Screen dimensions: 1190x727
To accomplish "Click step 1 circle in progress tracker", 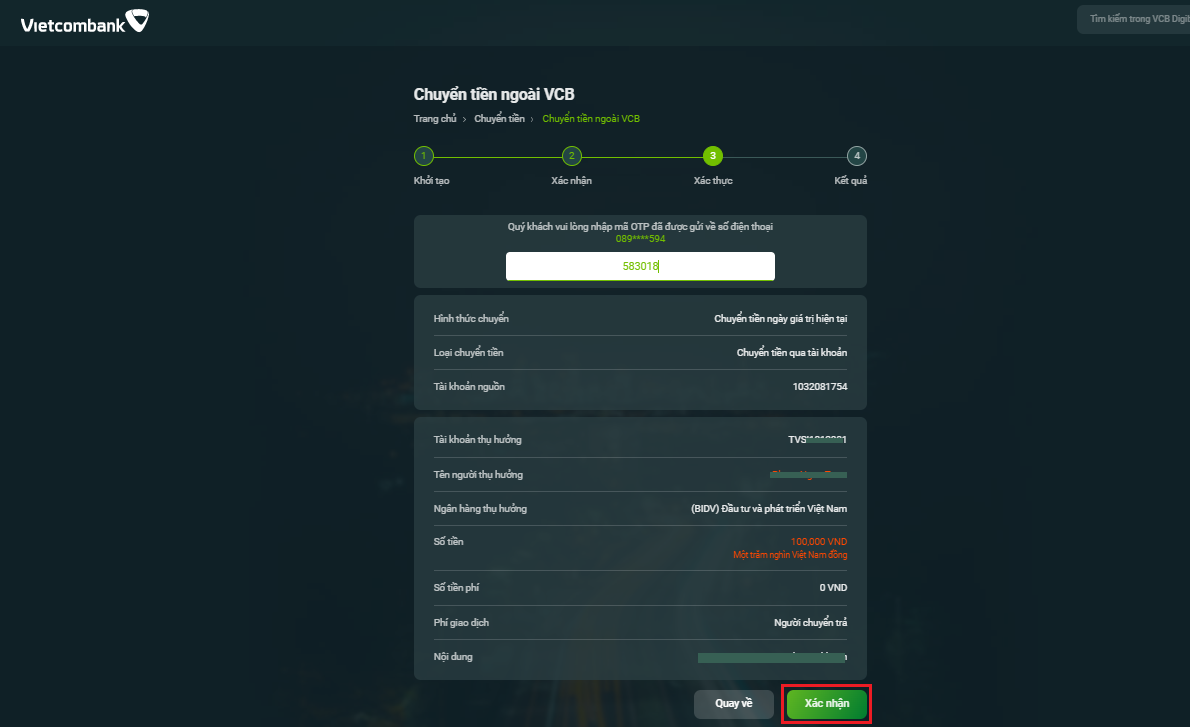I will point(424,156).
